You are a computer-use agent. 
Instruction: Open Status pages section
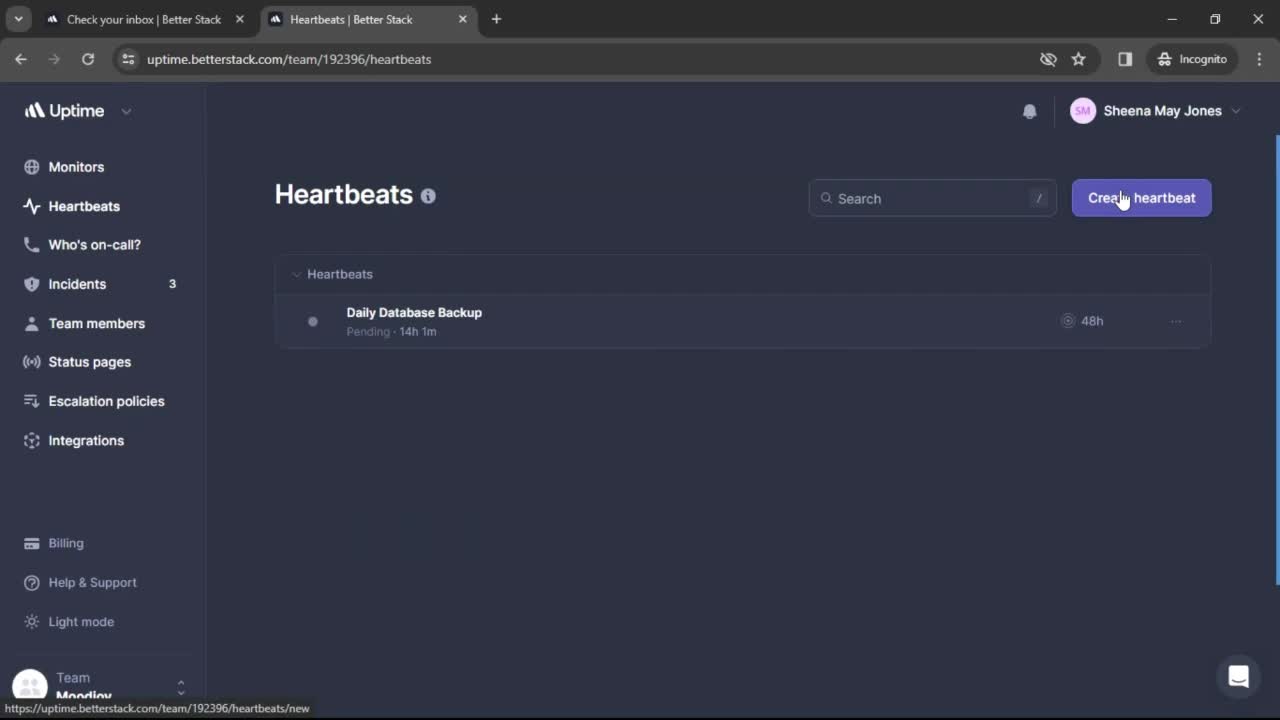tap(89, 362)
